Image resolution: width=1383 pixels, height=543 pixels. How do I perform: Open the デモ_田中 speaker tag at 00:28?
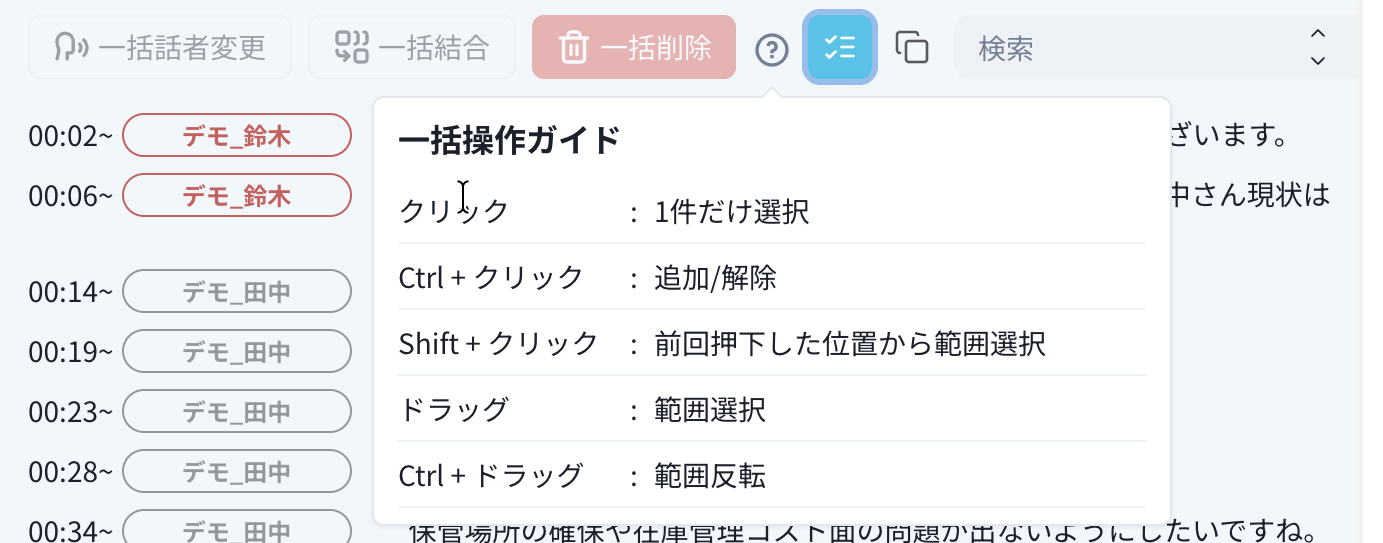click(x=237, y=471)
